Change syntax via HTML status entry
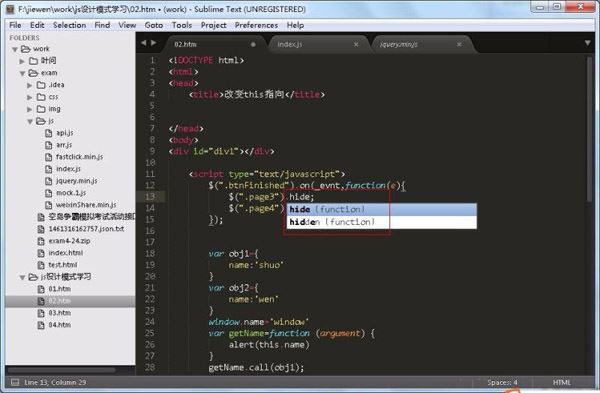 click(561, 382)
